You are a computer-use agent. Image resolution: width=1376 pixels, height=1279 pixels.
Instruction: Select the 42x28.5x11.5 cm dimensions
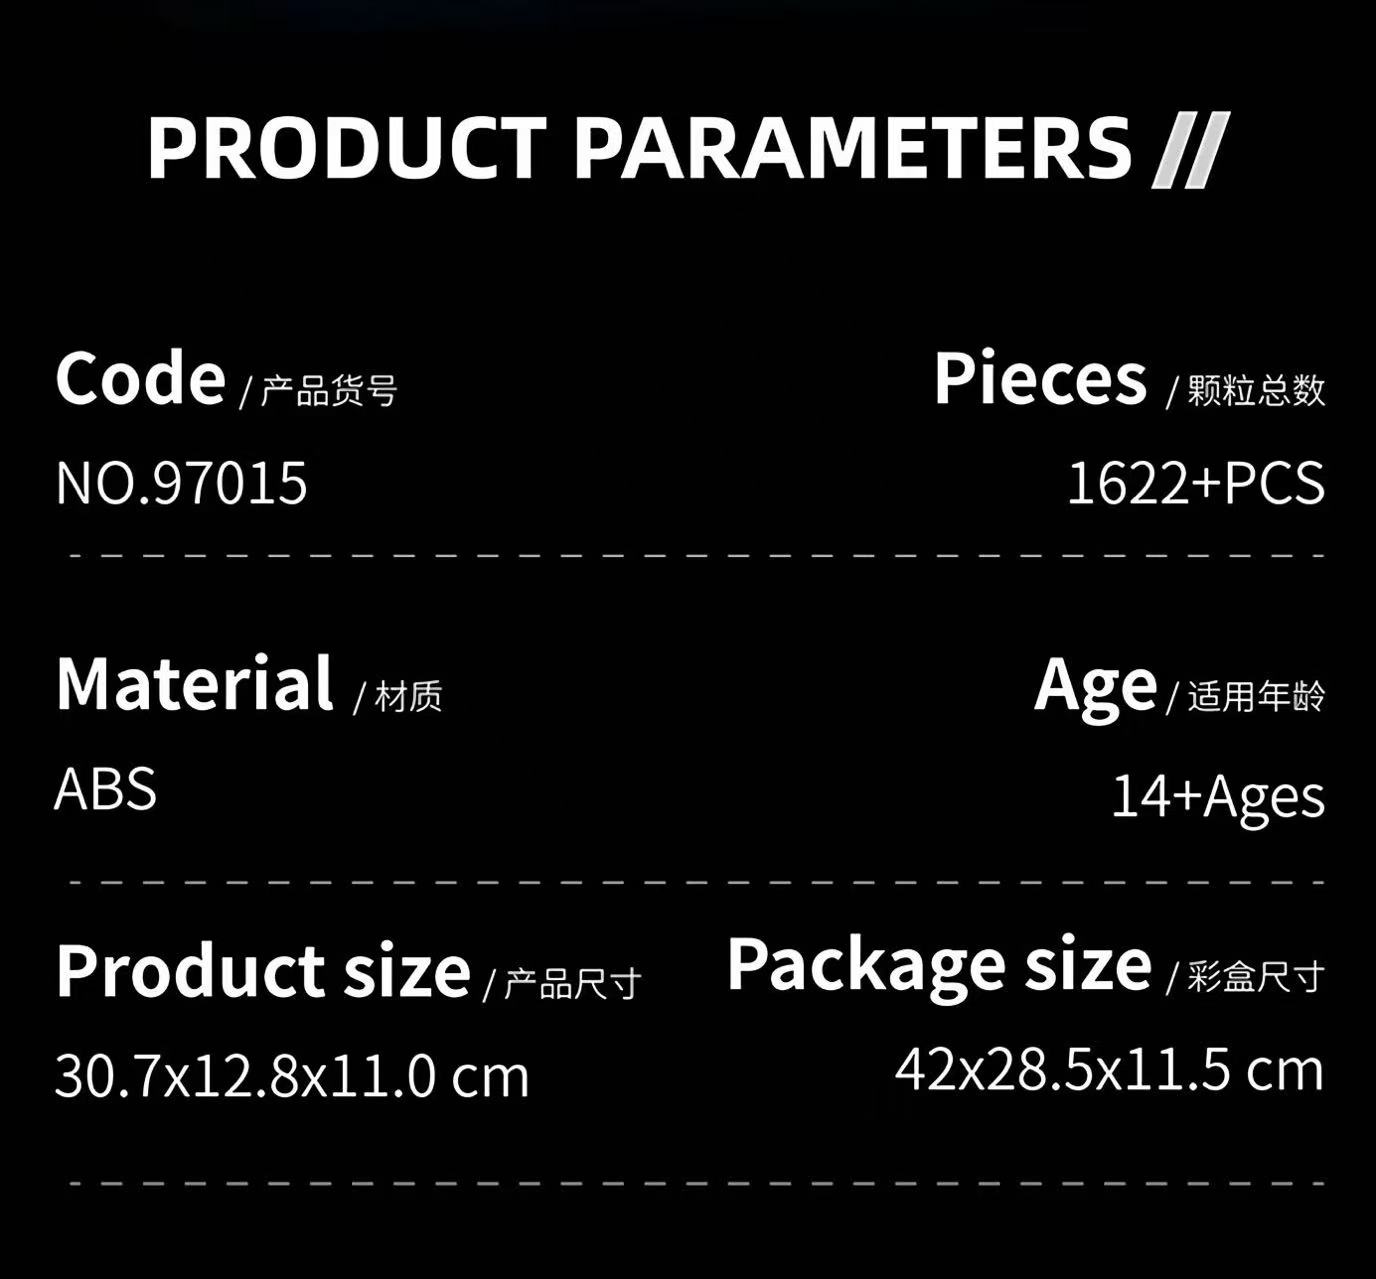coord(1109,1070)
